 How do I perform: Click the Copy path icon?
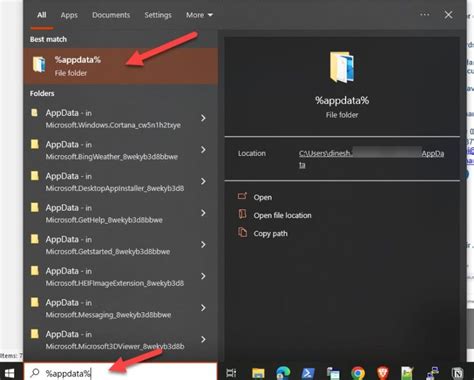243,232
